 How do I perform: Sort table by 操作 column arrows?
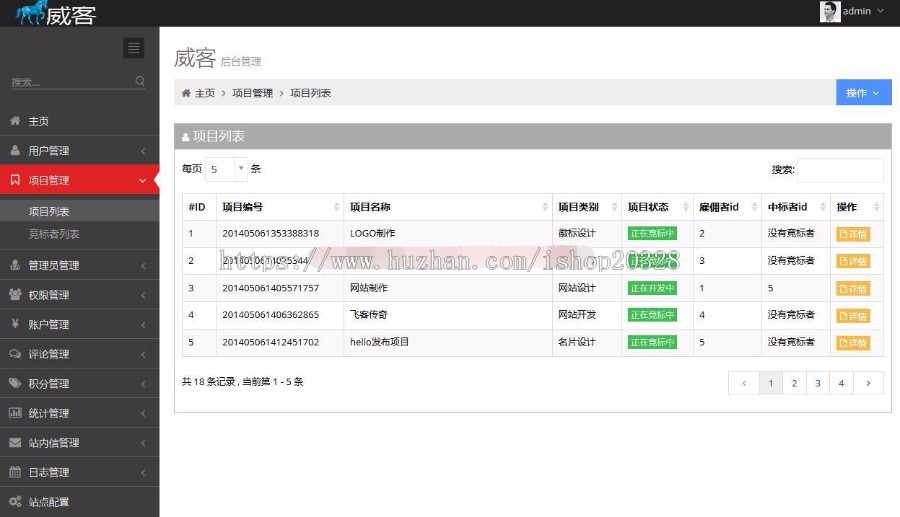[x=876, y=207]
